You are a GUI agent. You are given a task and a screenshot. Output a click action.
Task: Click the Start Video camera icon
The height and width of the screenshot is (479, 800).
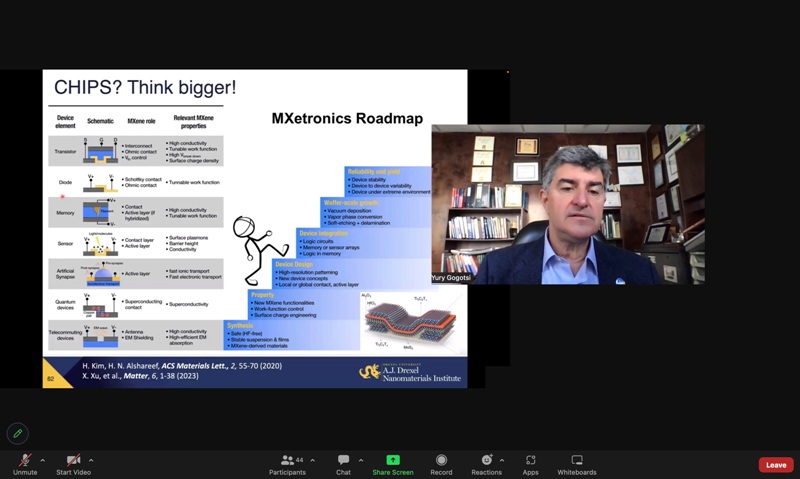point(73,460)
